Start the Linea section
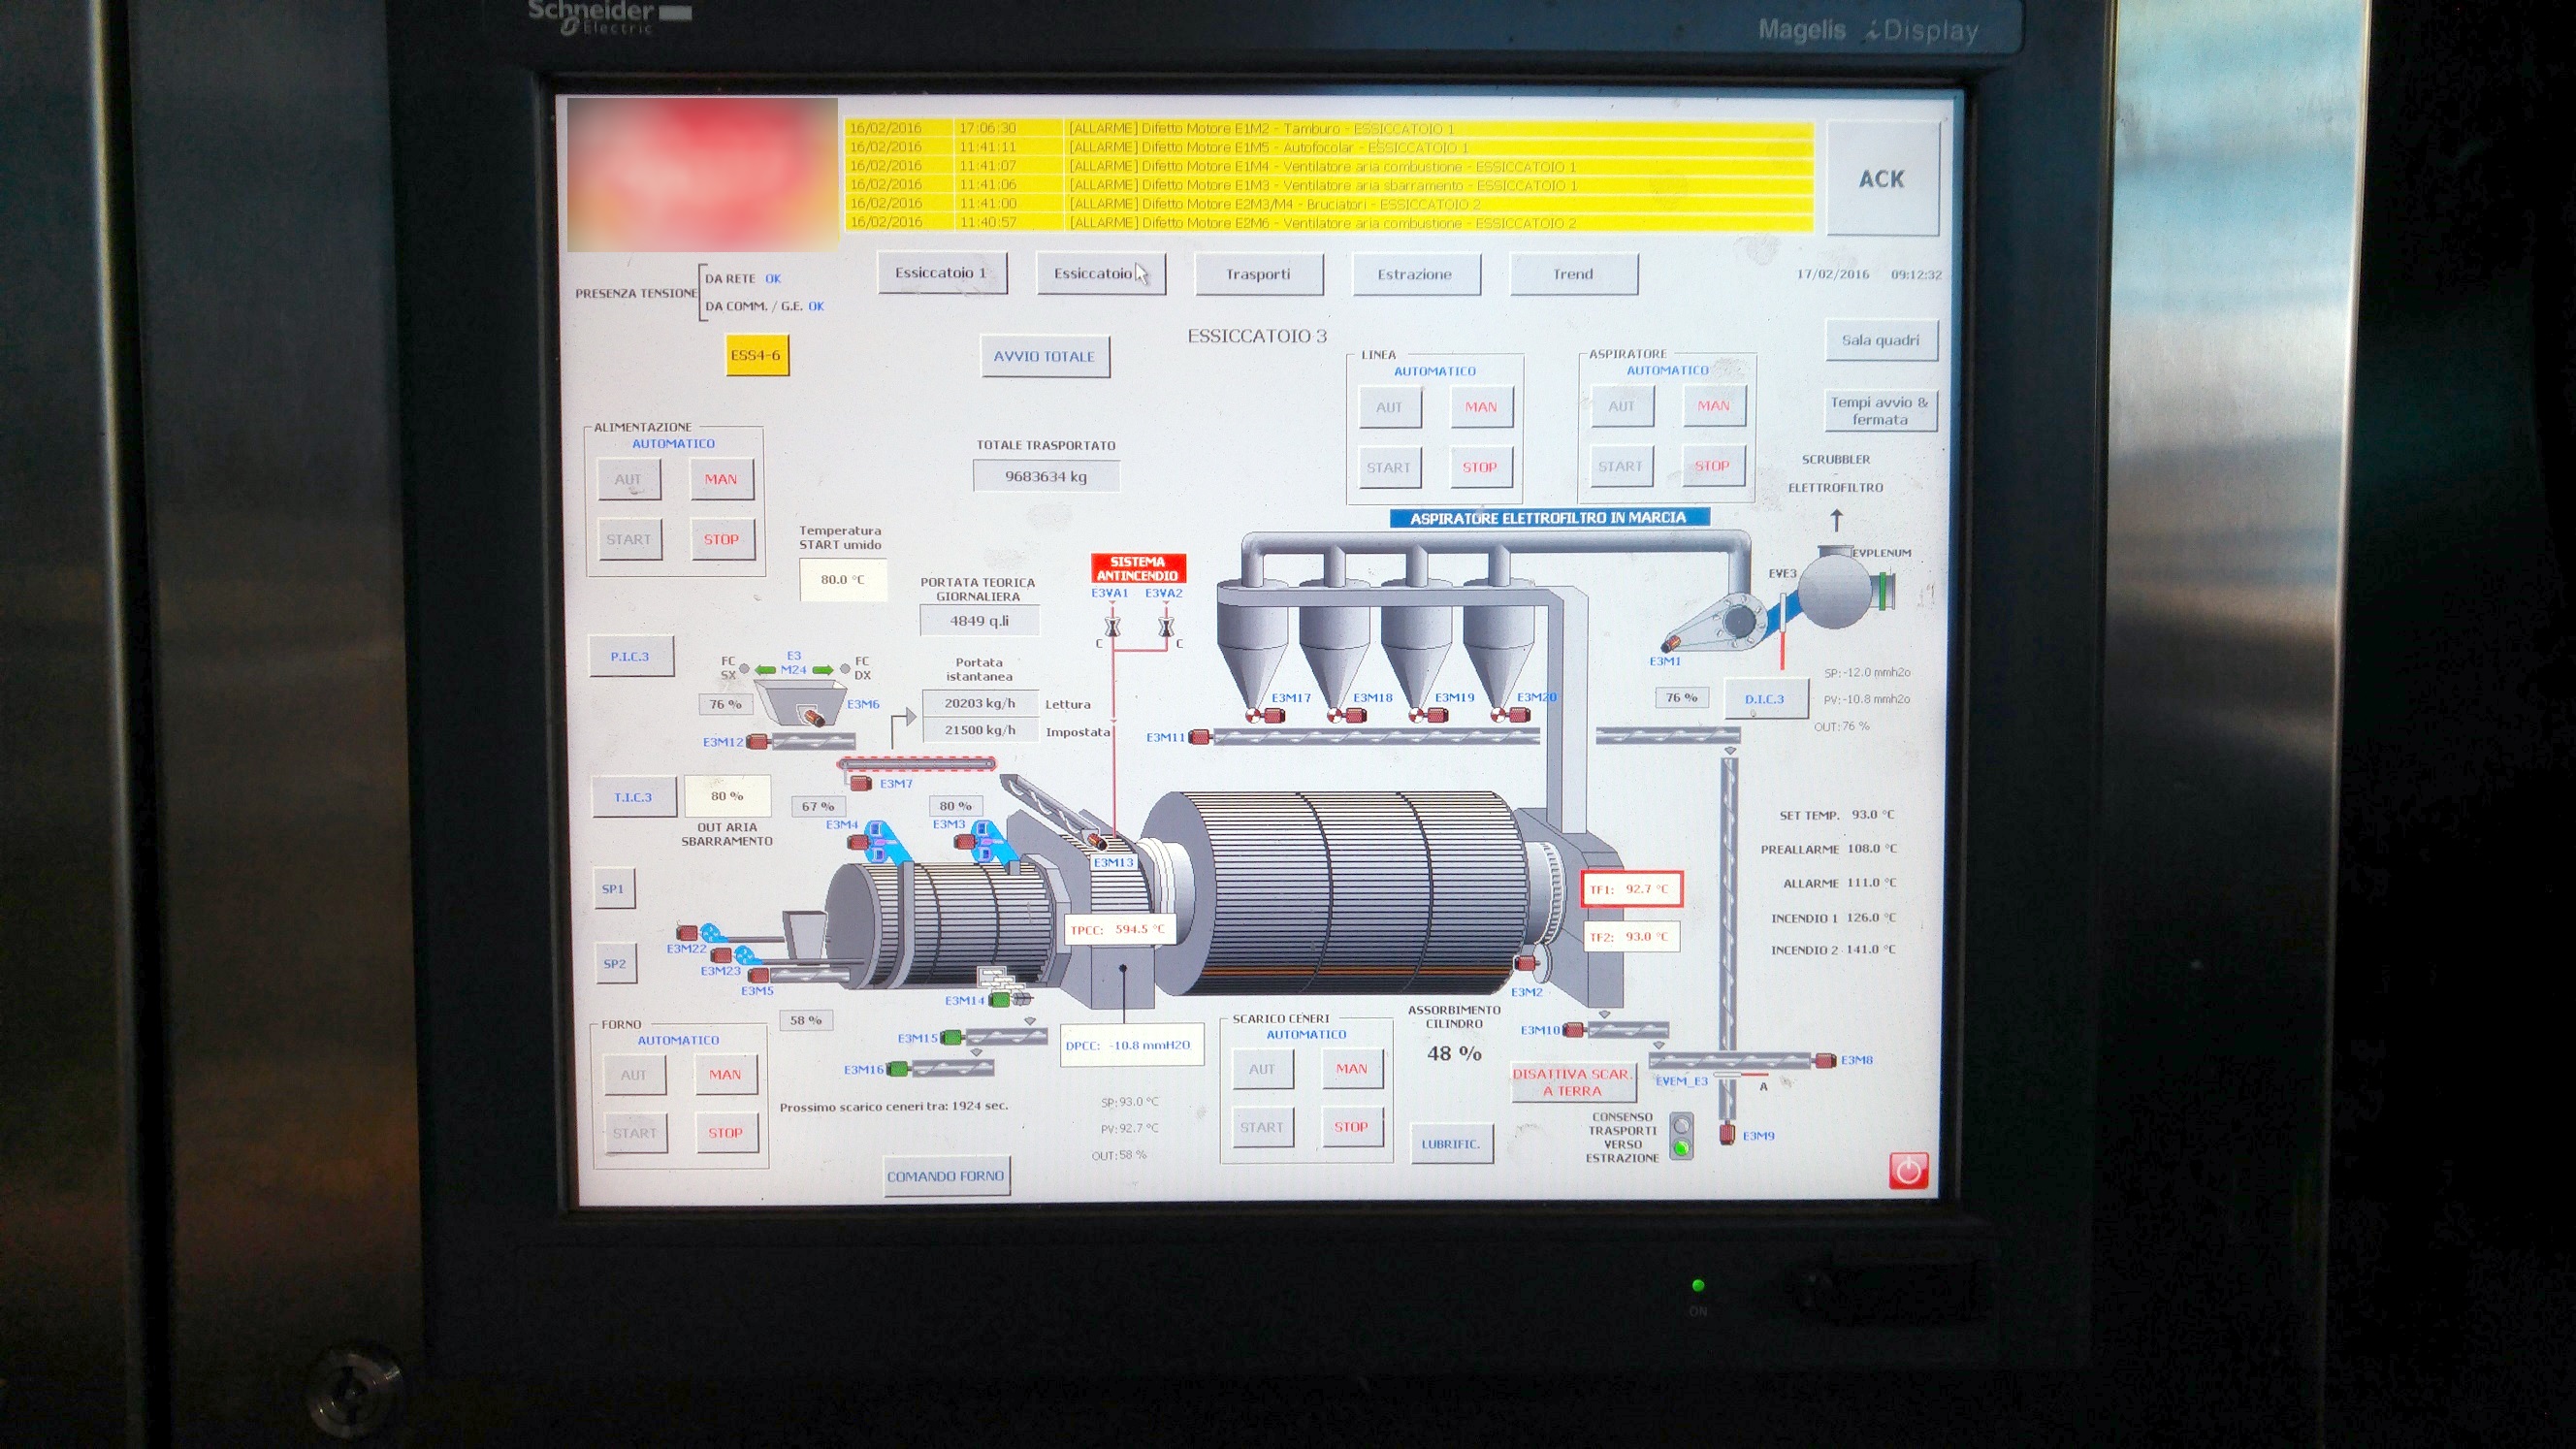The height and width of the screenshot is (1449, 2576). tap(1389, 467)
